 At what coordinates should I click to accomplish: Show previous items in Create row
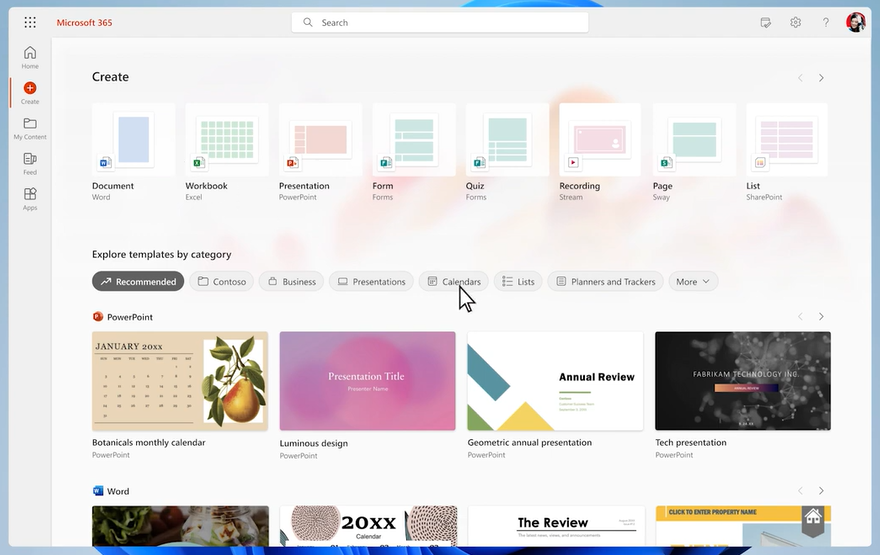pyautogui.click(x=800, y=78)
